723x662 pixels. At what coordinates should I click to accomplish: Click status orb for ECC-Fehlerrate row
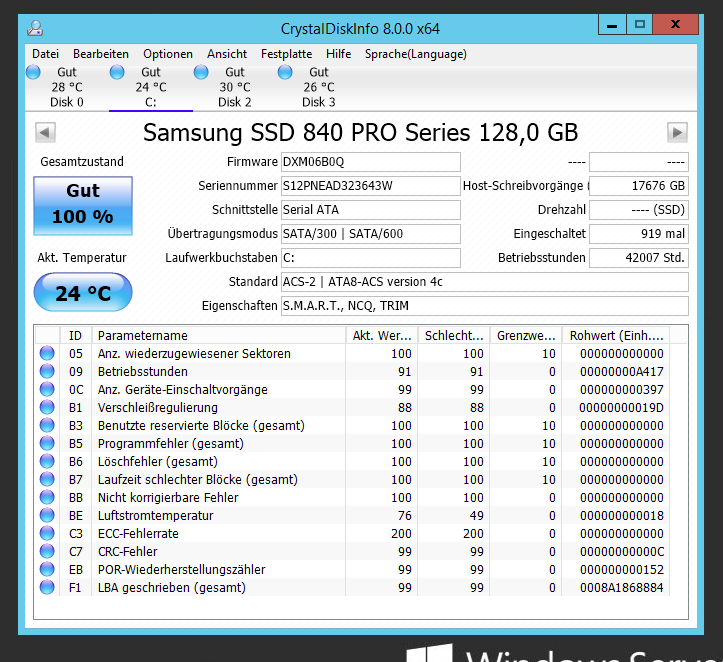[47, 533]
